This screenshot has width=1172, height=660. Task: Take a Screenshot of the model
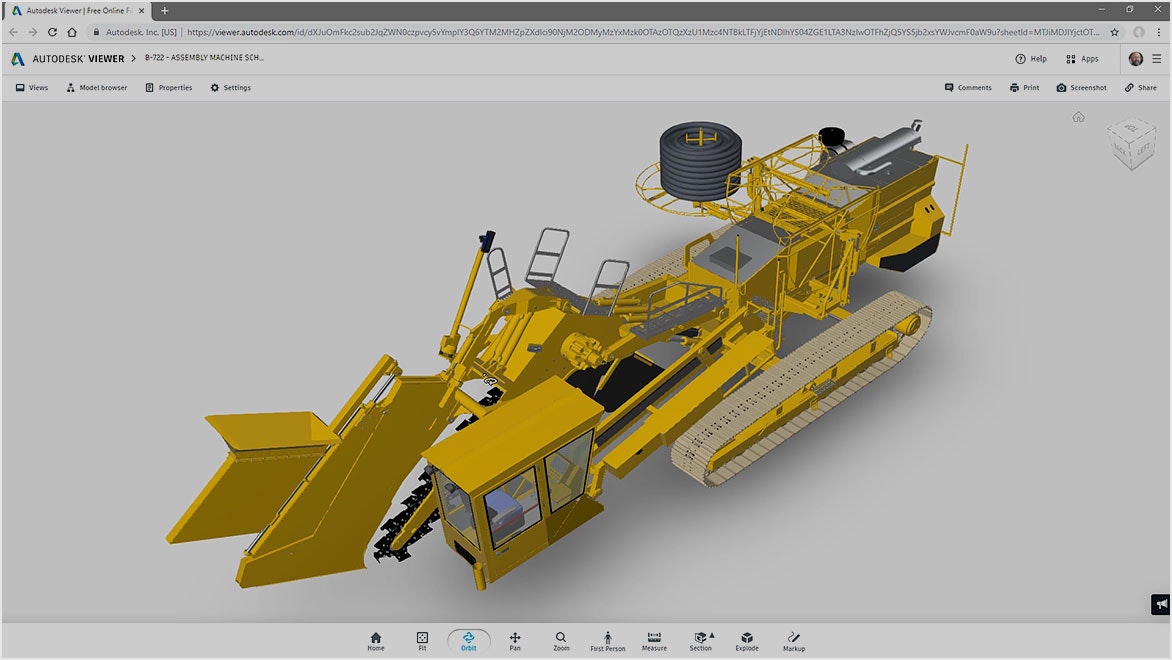tap(1081, 87)
